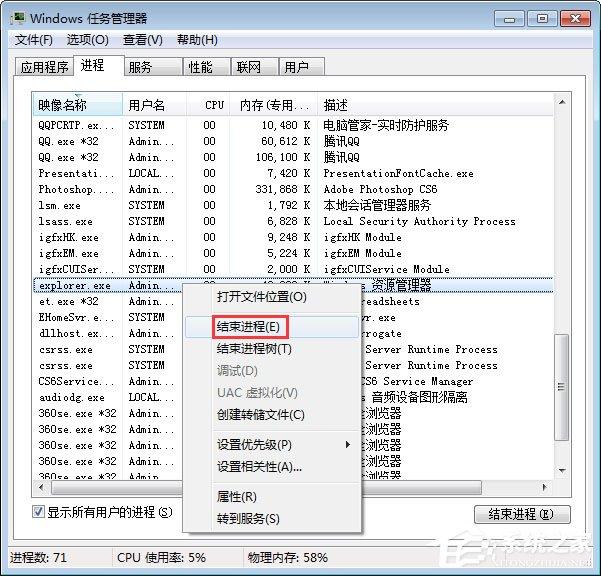The height and width of the screenshot is (576, 601).
Task: Open the 选项(O) menu
Action: click(x=87, y=40)
